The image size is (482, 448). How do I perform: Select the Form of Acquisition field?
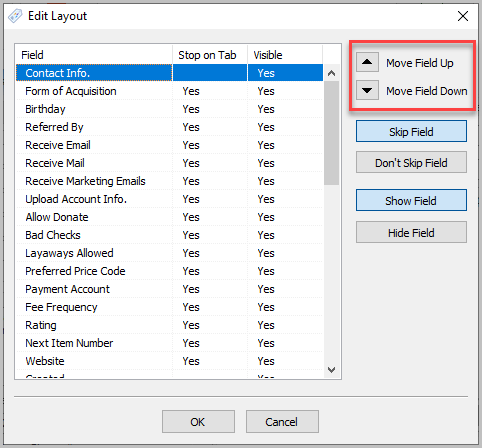coord(169,91)
